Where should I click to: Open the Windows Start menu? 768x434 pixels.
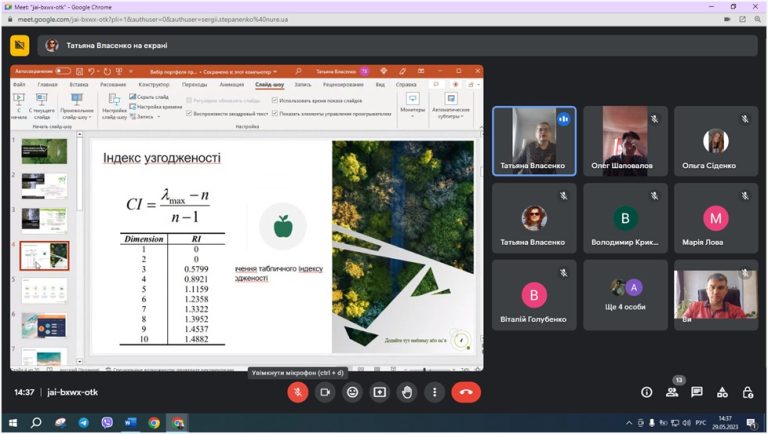[13, 423]
